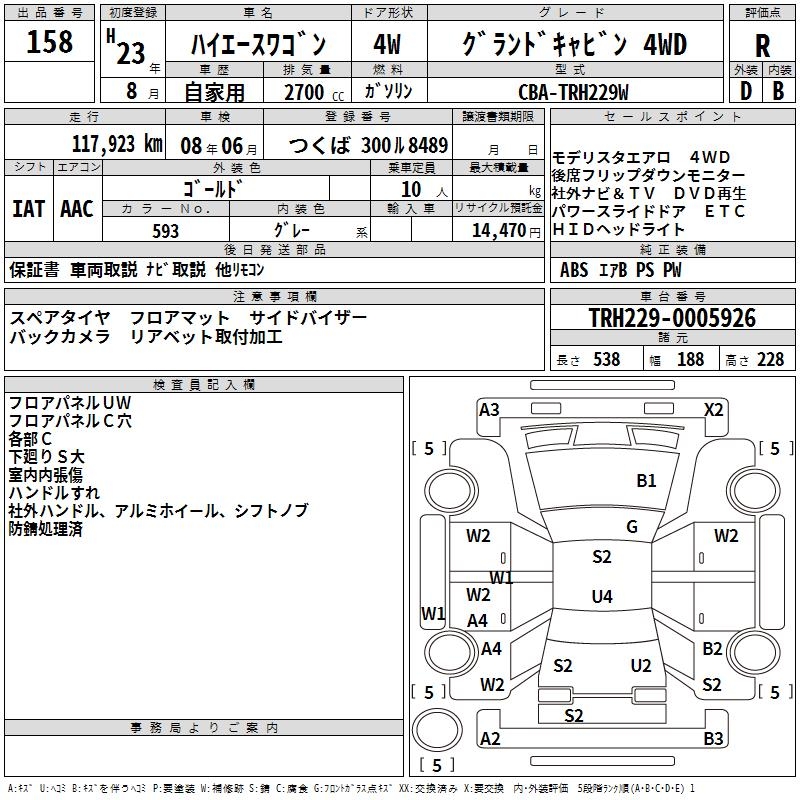This screenshot has height=800, width=800.
Task: Click the line 後席フリップダウンモニター
Action: 648,176
